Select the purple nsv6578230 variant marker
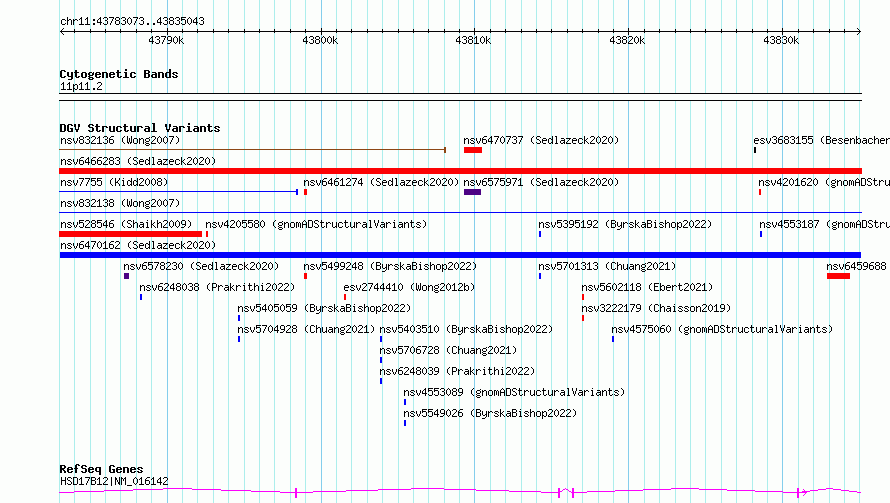890x503 pixels. point(127,276)
